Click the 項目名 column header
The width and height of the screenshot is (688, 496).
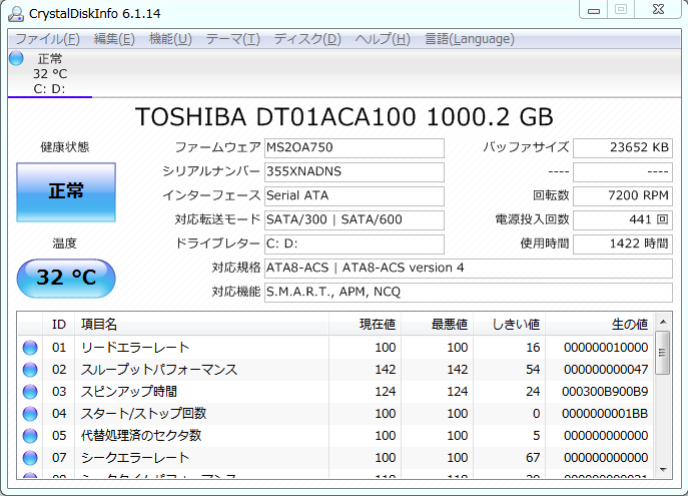click(x=202, y=324)
